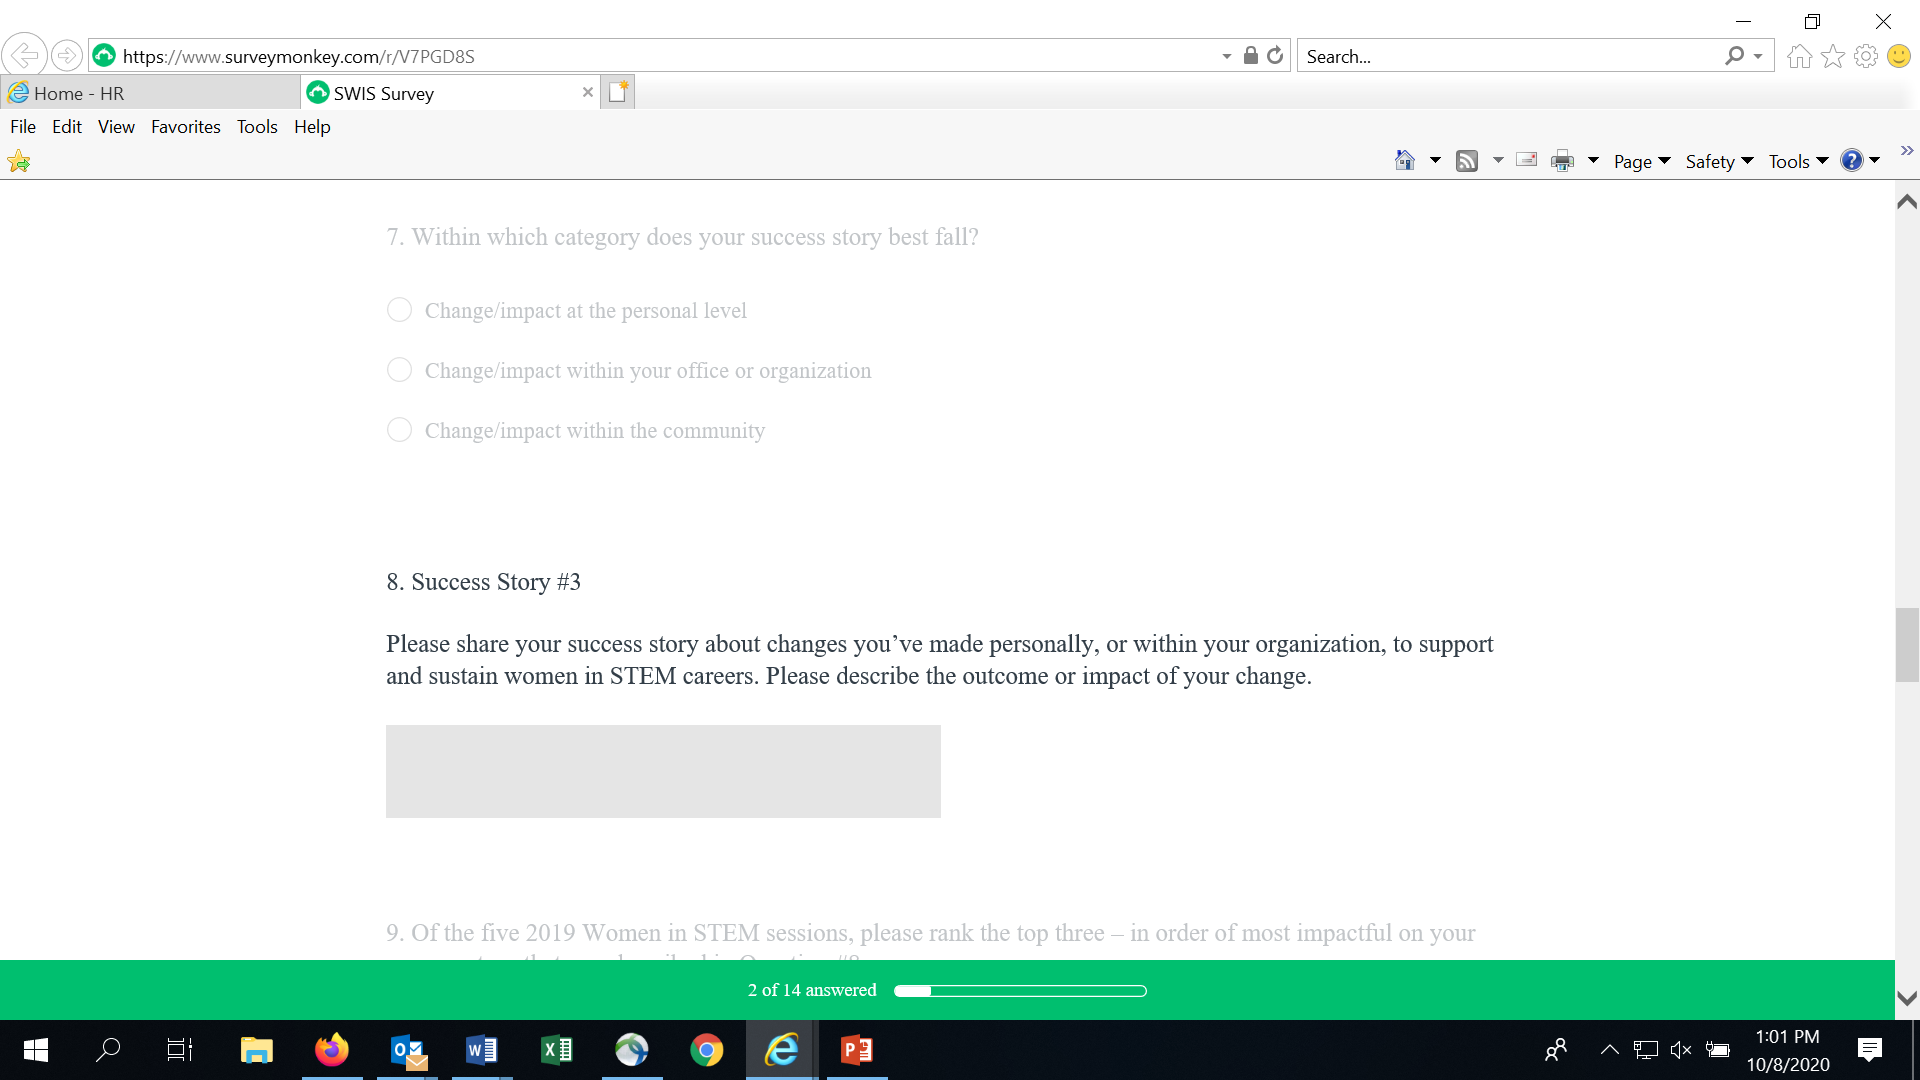Click the survey progress bar
Image resolution: width=1920 pixels, height=1080 pixels.
click(x=1020, y=991)
